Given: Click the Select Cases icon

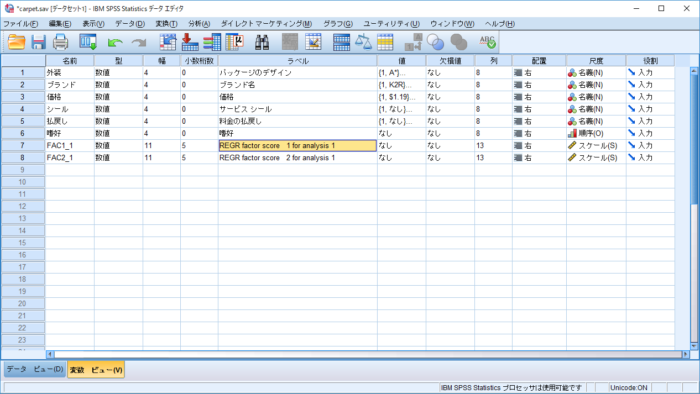Looking at the screenshot, I should (x=385, y=42).
